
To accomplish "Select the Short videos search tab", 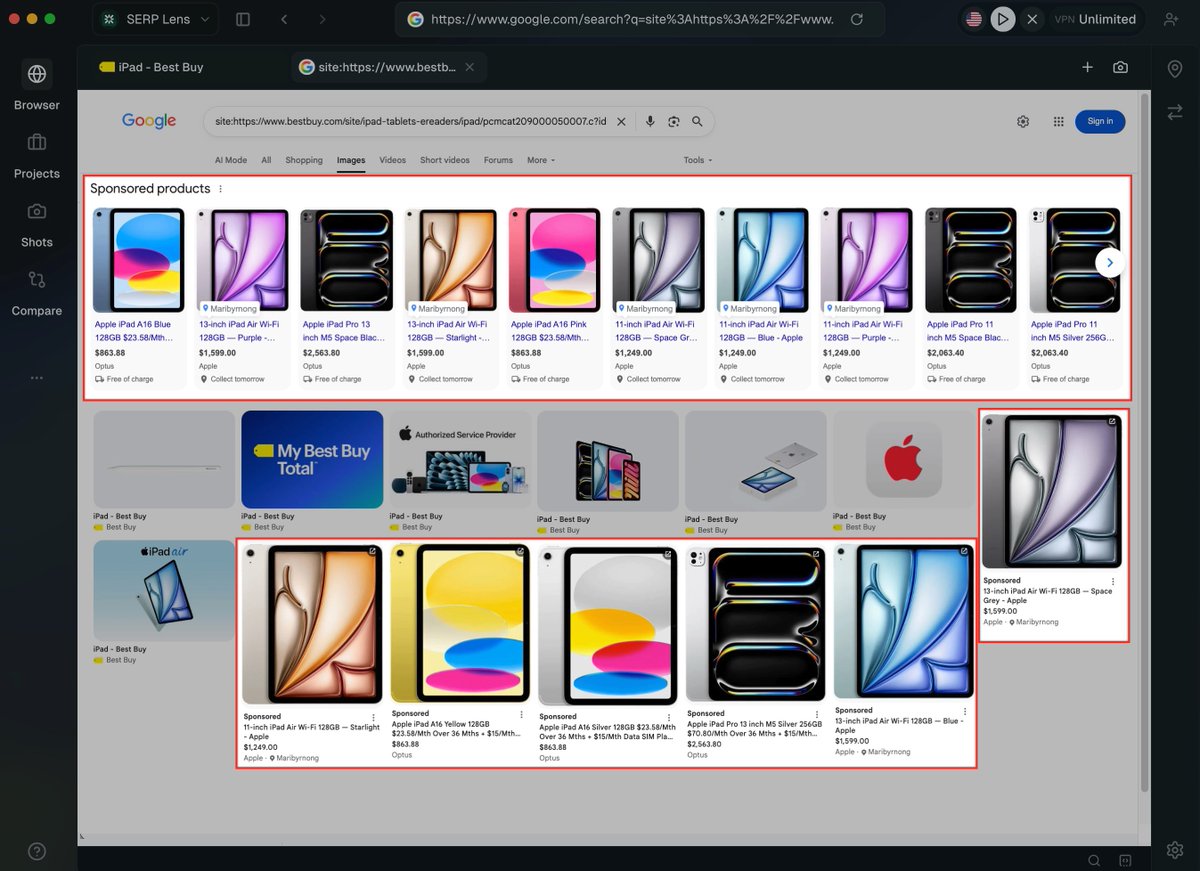I will point(445,160).
